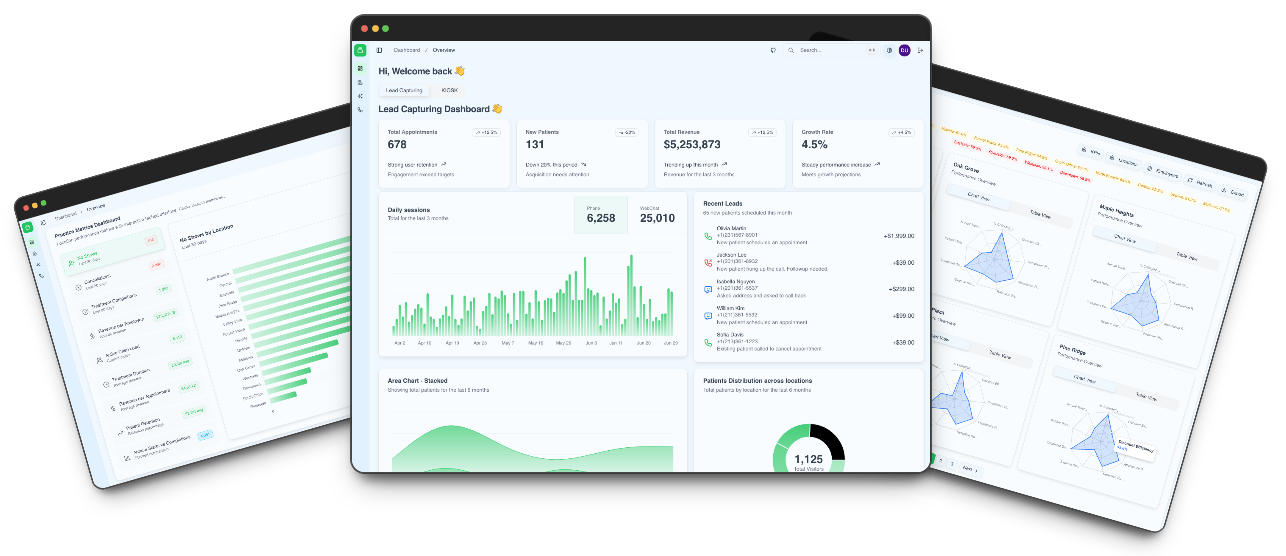The height and width of the screenshot is (556, 1286).
Task: Open the purple user avatar menu
Action: (904, 50)
